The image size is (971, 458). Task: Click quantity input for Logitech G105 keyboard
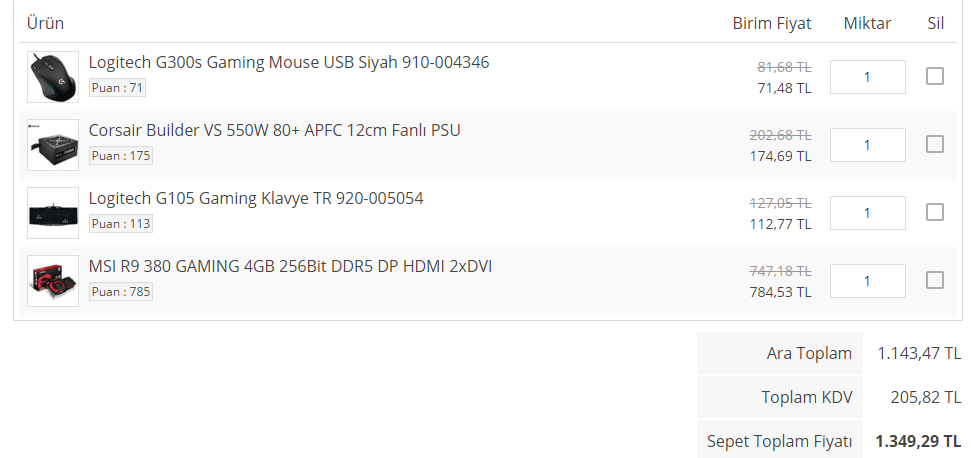[867, 213]
